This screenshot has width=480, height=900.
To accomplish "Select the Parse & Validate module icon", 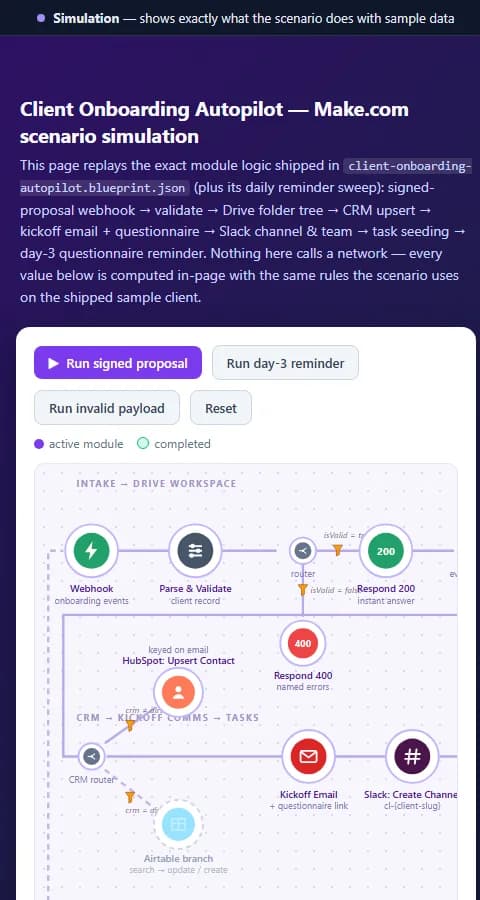I will [x=195, y=551].
